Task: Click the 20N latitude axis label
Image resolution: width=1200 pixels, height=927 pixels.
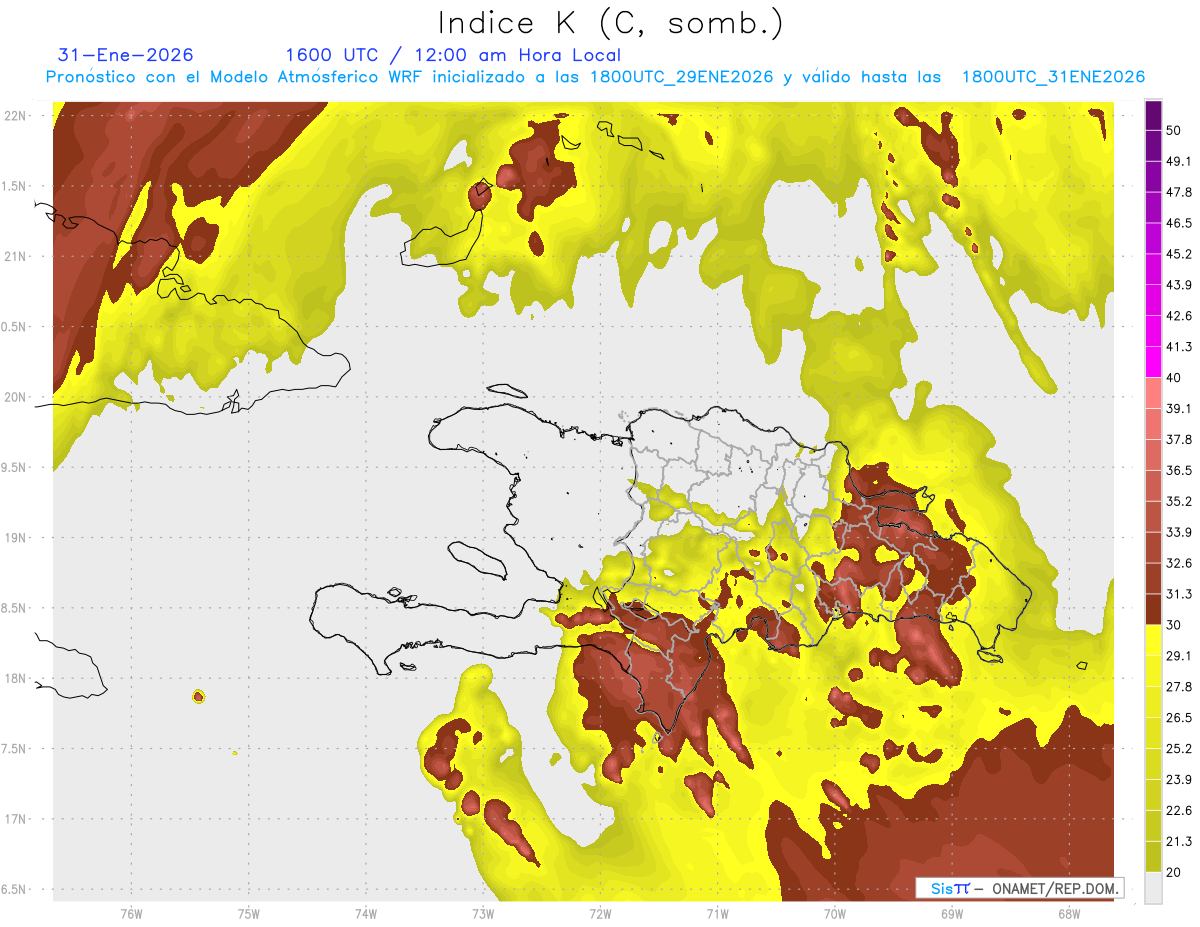Action: tap(16, 397)
